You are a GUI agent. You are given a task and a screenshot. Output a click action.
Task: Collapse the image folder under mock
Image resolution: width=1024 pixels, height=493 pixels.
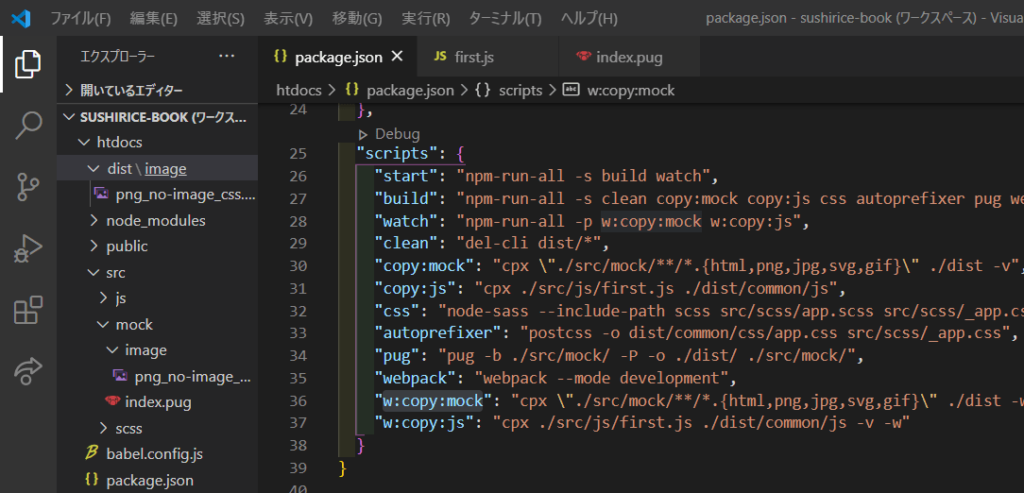click(x=157, y=351)
